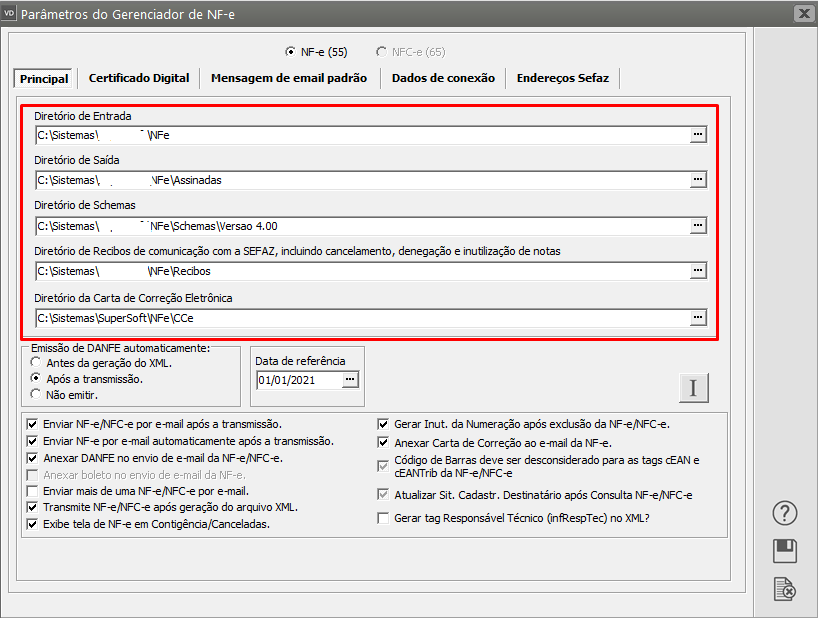Browse for Carta de Correção Eletrônica folder
818x618 pixels.
pyautogui.click(x=698, y=318)
